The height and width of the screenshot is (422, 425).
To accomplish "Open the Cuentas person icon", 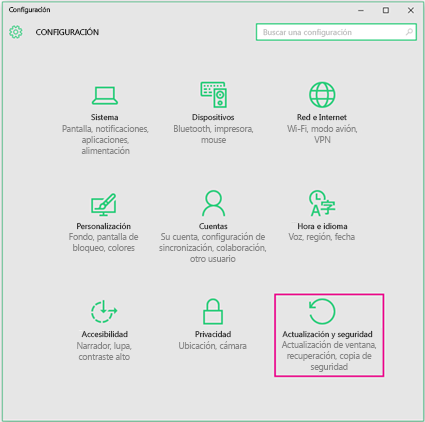I will click(213, 203).
